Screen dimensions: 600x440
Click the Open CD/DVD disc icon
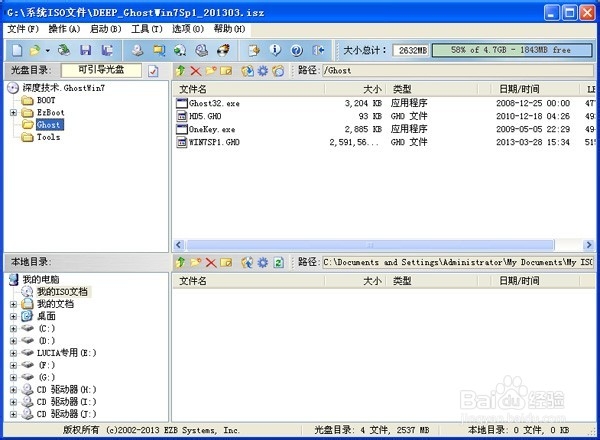pos(64,50)
